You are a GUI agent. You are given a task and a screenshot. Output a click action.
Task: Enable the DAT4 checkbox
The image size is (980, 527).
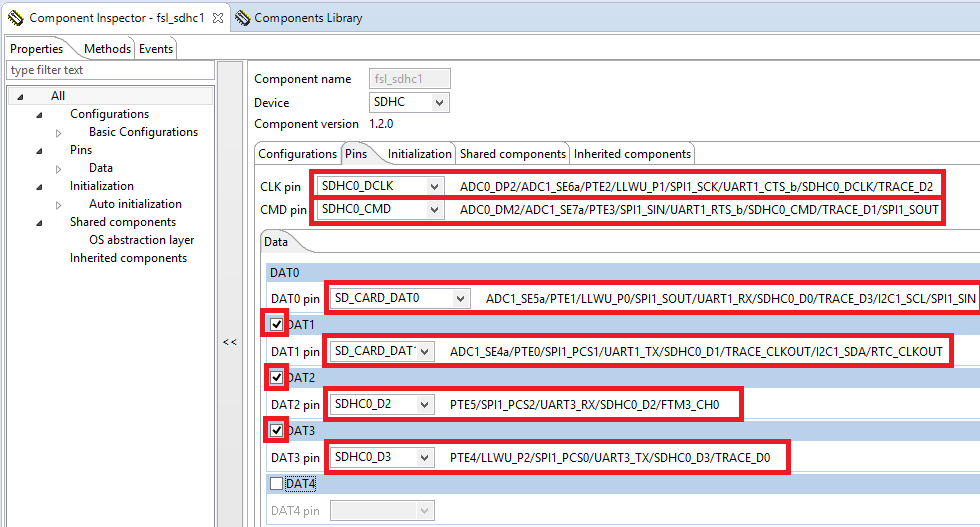[277, 484]
